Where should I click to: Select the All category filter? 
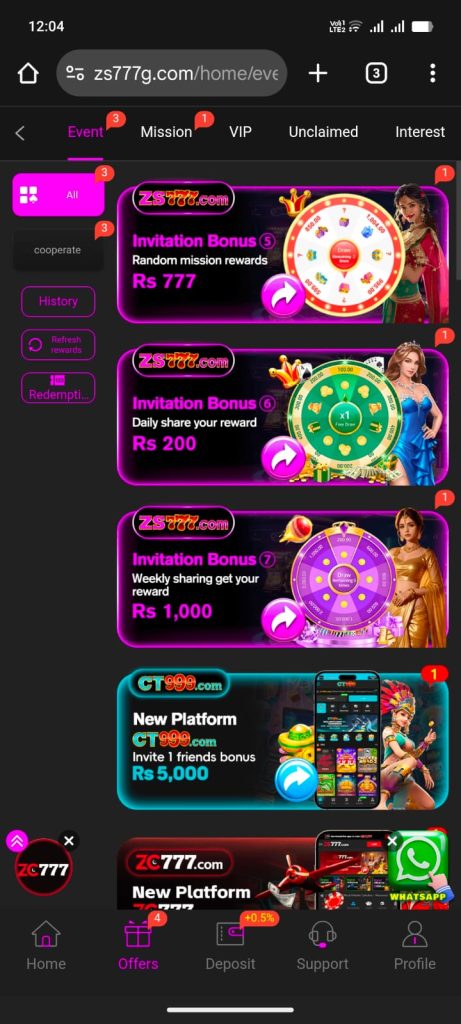point(58,195)
